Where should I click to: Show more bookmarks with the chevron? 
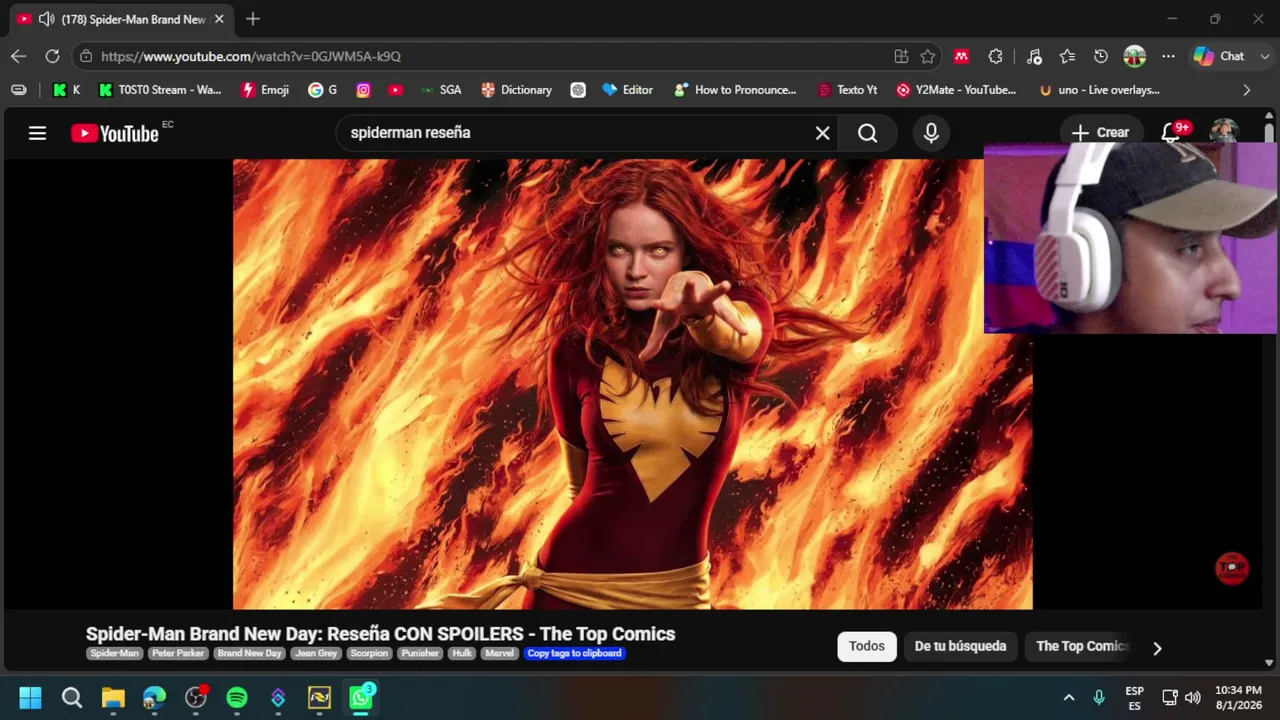[1246, 90]
